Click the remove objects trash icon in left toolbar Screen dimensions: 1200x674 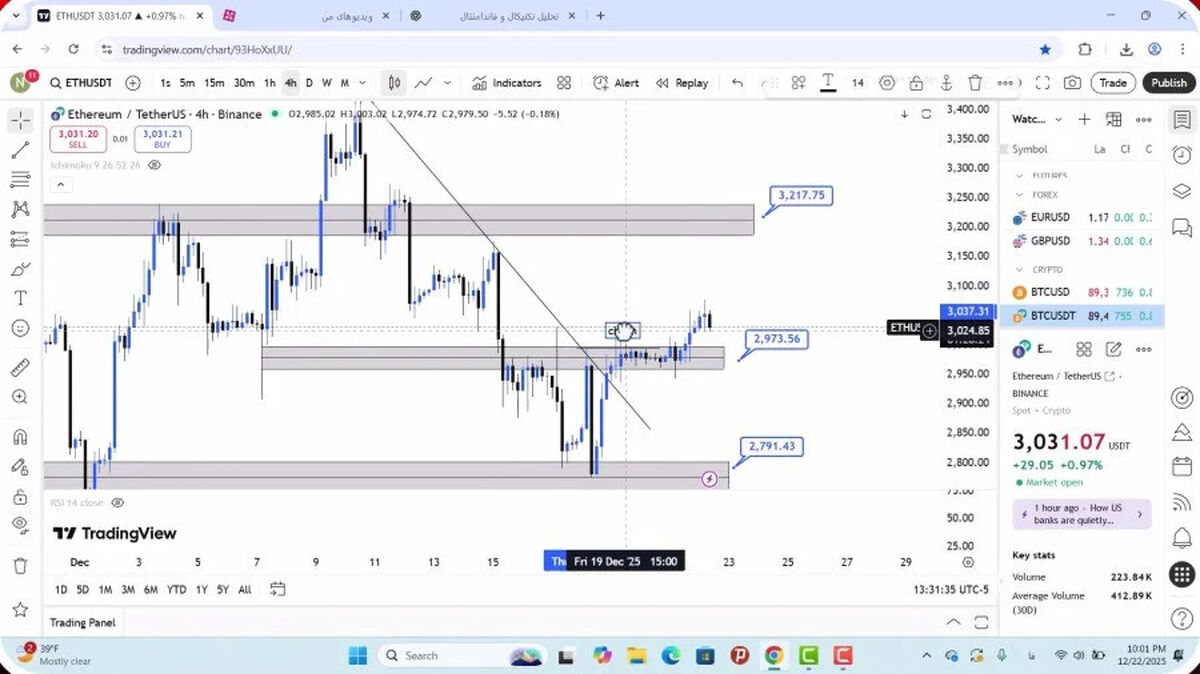tap(20, 566)
